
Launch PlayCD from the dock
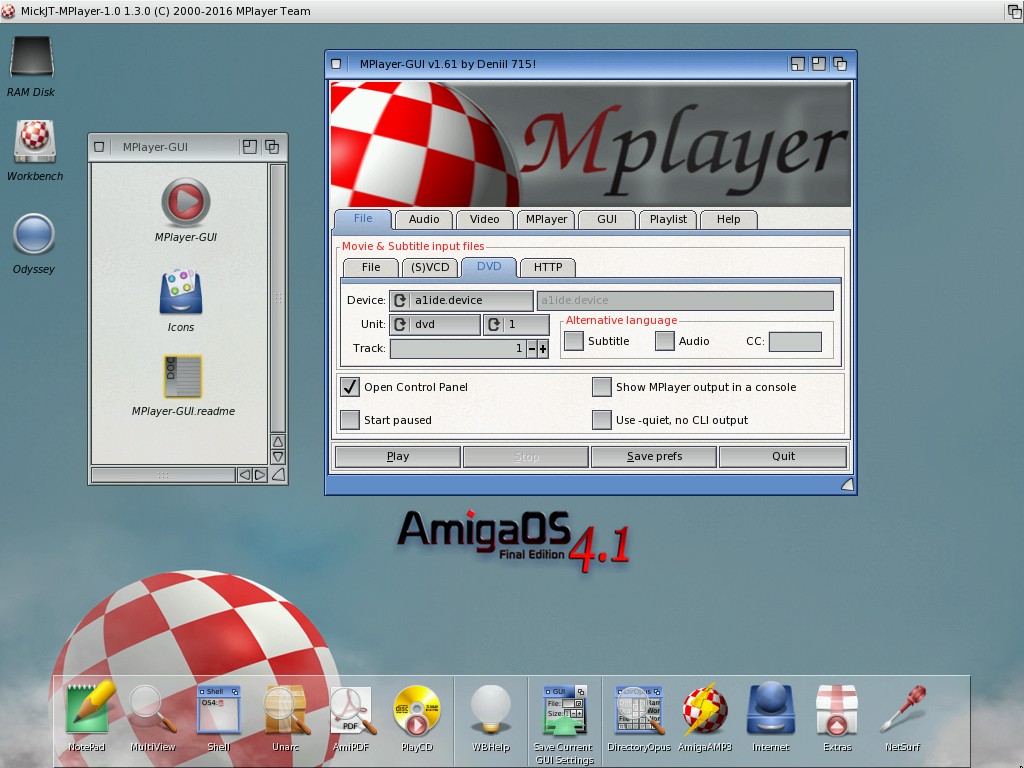pos(416,711)
